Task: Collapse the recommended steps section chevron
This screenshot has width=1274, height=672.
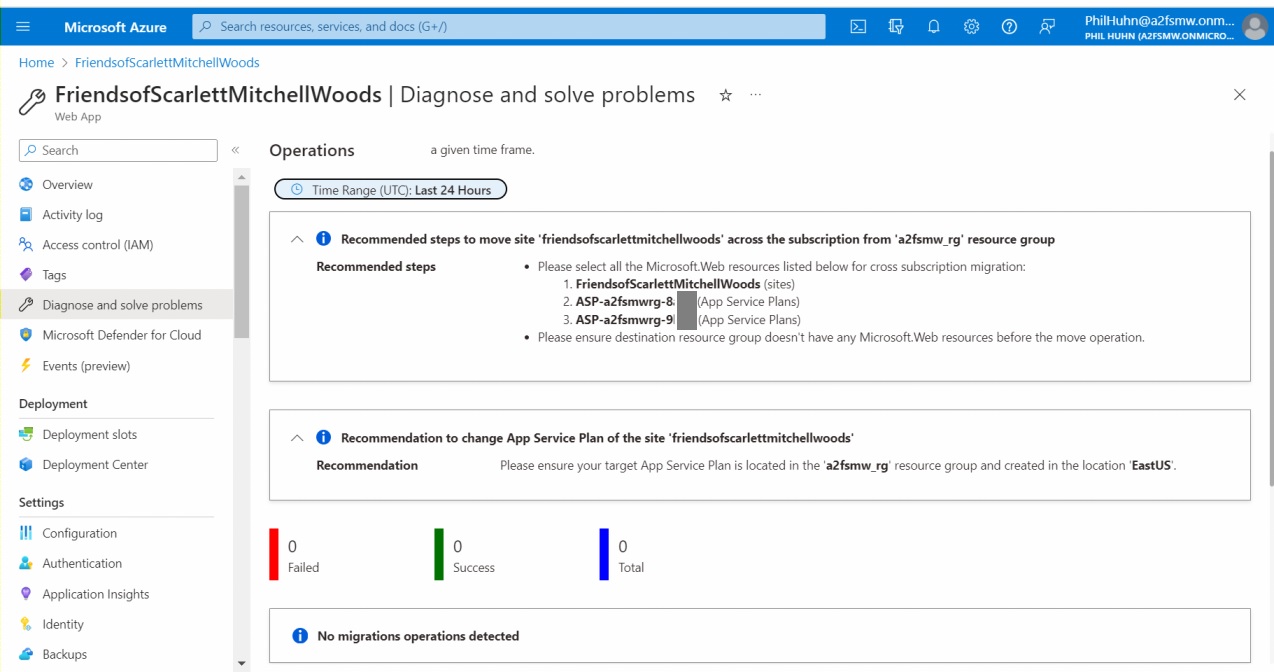Action: pyautogui.click(x=297, y=238)
